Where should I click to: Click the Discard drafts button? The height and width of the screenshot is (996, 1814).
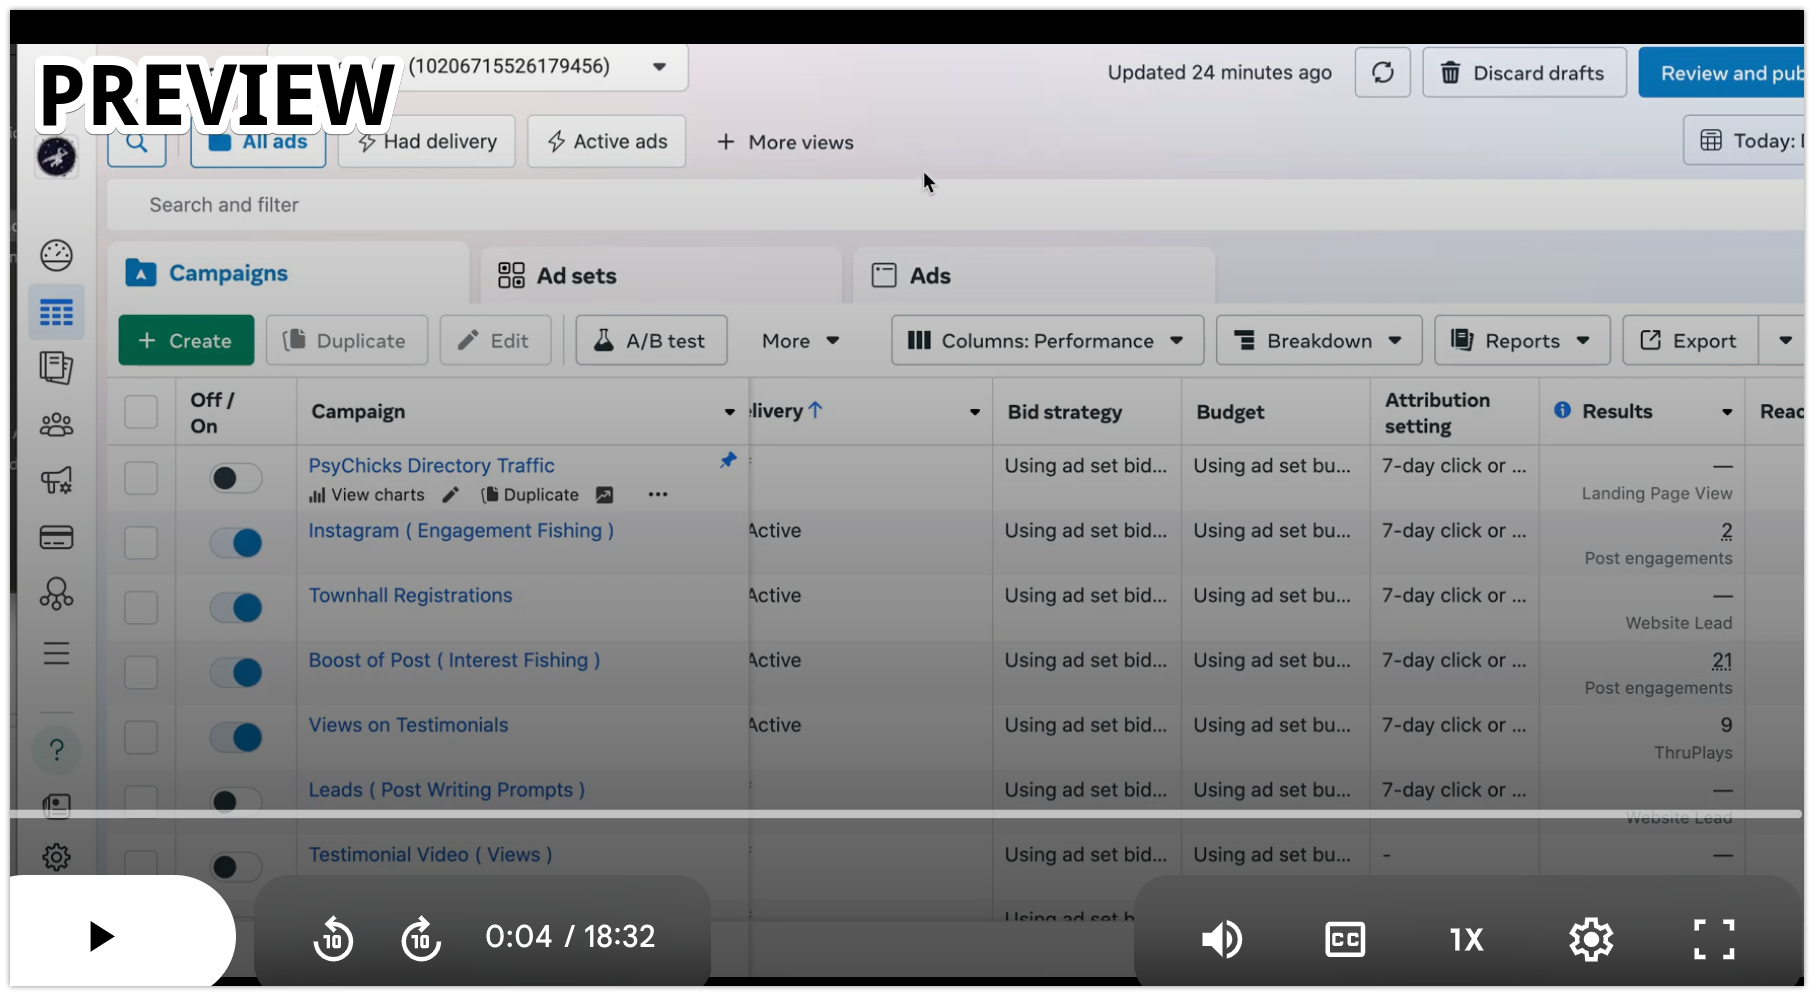[x=1524, y=73]
